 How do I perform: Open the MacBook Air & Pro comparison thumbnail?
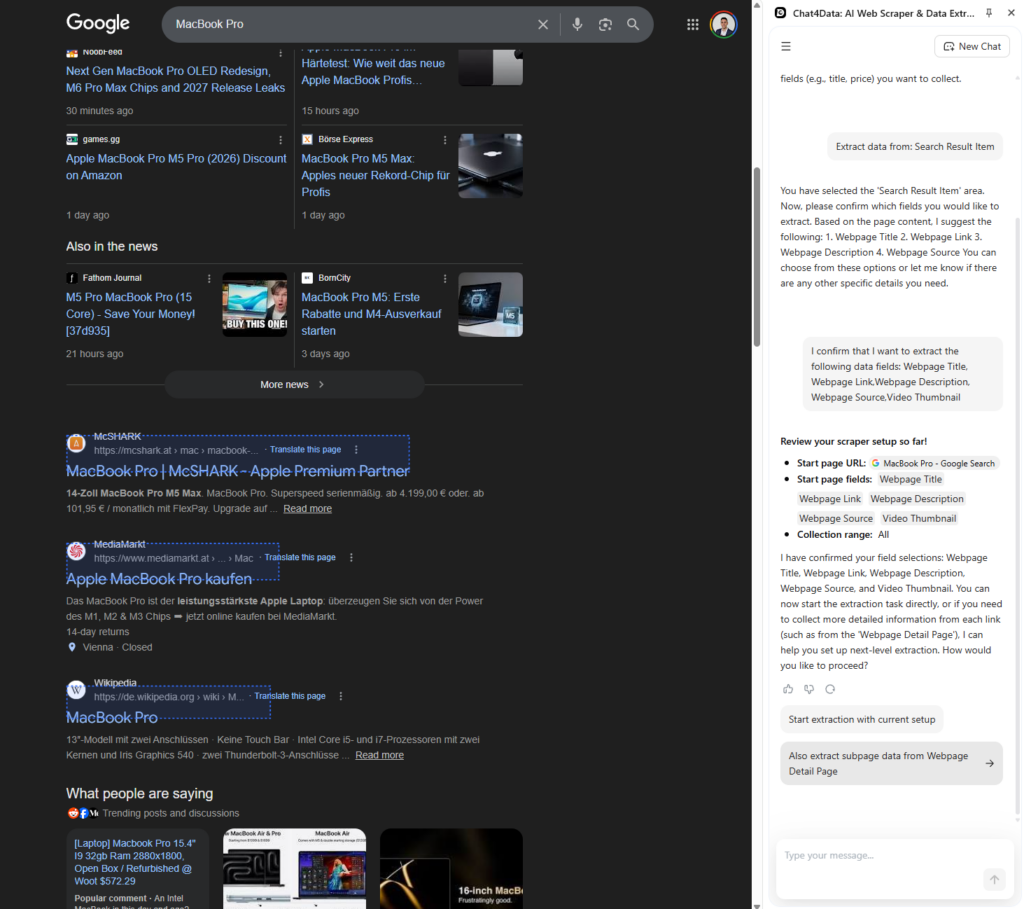tap(295, 869)
